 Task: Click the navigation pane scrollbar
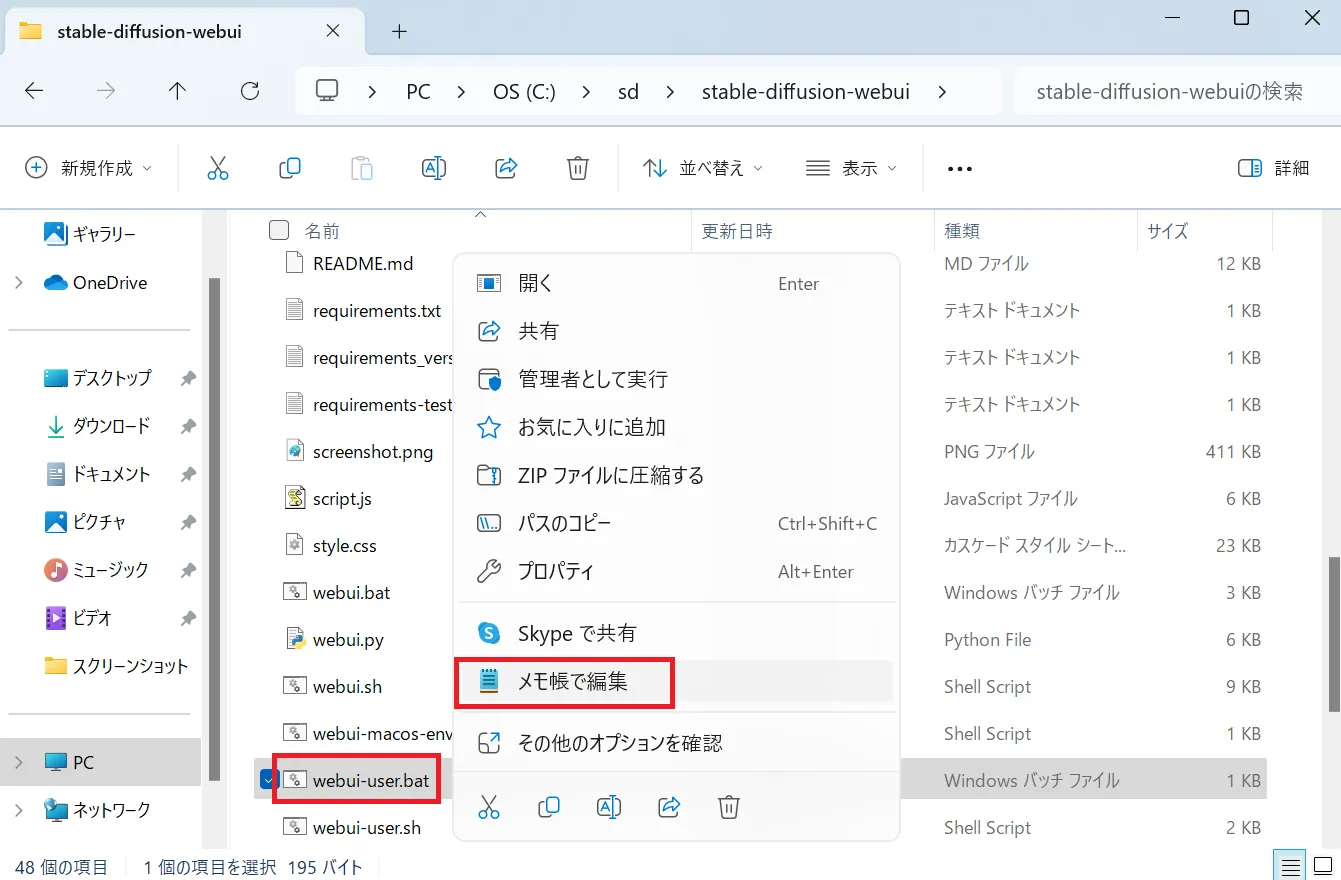pos(212,529)
